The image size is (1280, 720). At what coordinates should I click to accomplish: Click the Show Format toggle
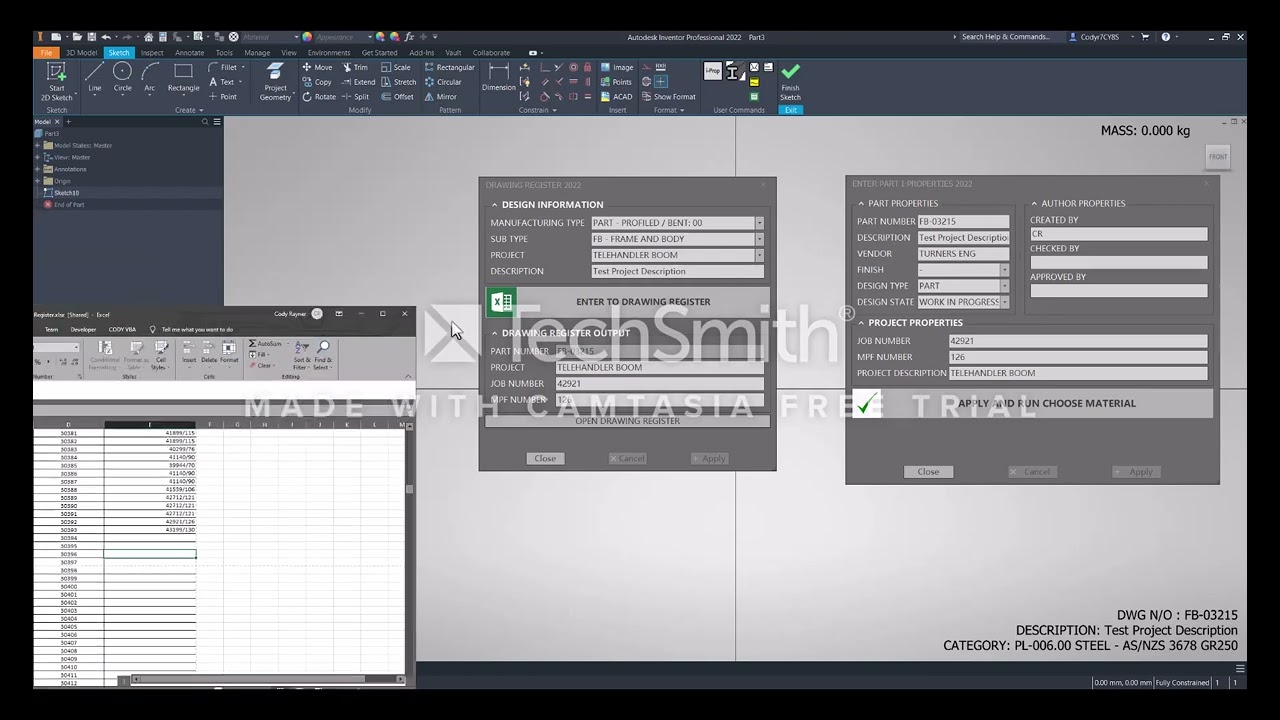(669, 97)
